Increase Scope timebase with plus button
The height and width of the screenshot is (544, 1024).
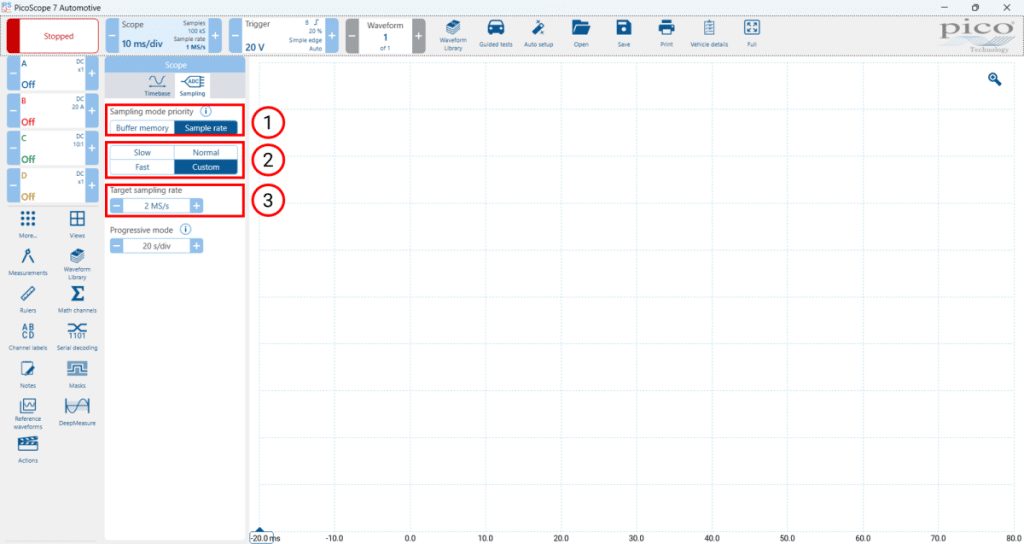click(215, 36)
